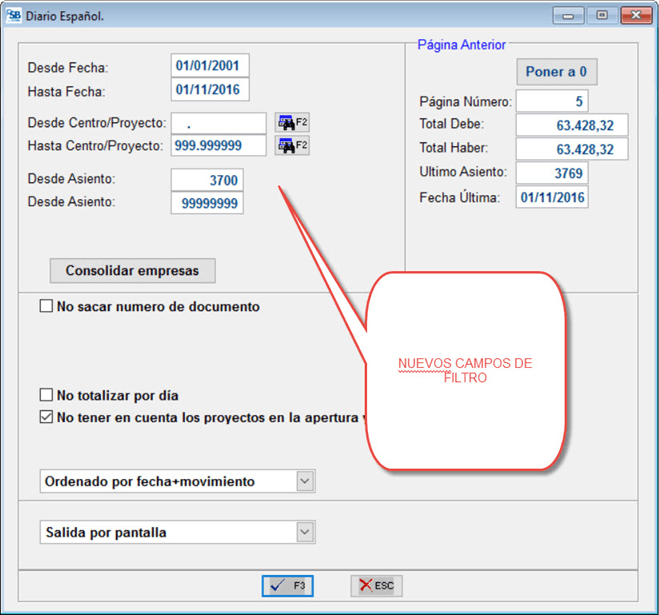Viewport: 659px width, 615px height.
Task: Click the Desde Fecha date field
Action: coord(210,67)
